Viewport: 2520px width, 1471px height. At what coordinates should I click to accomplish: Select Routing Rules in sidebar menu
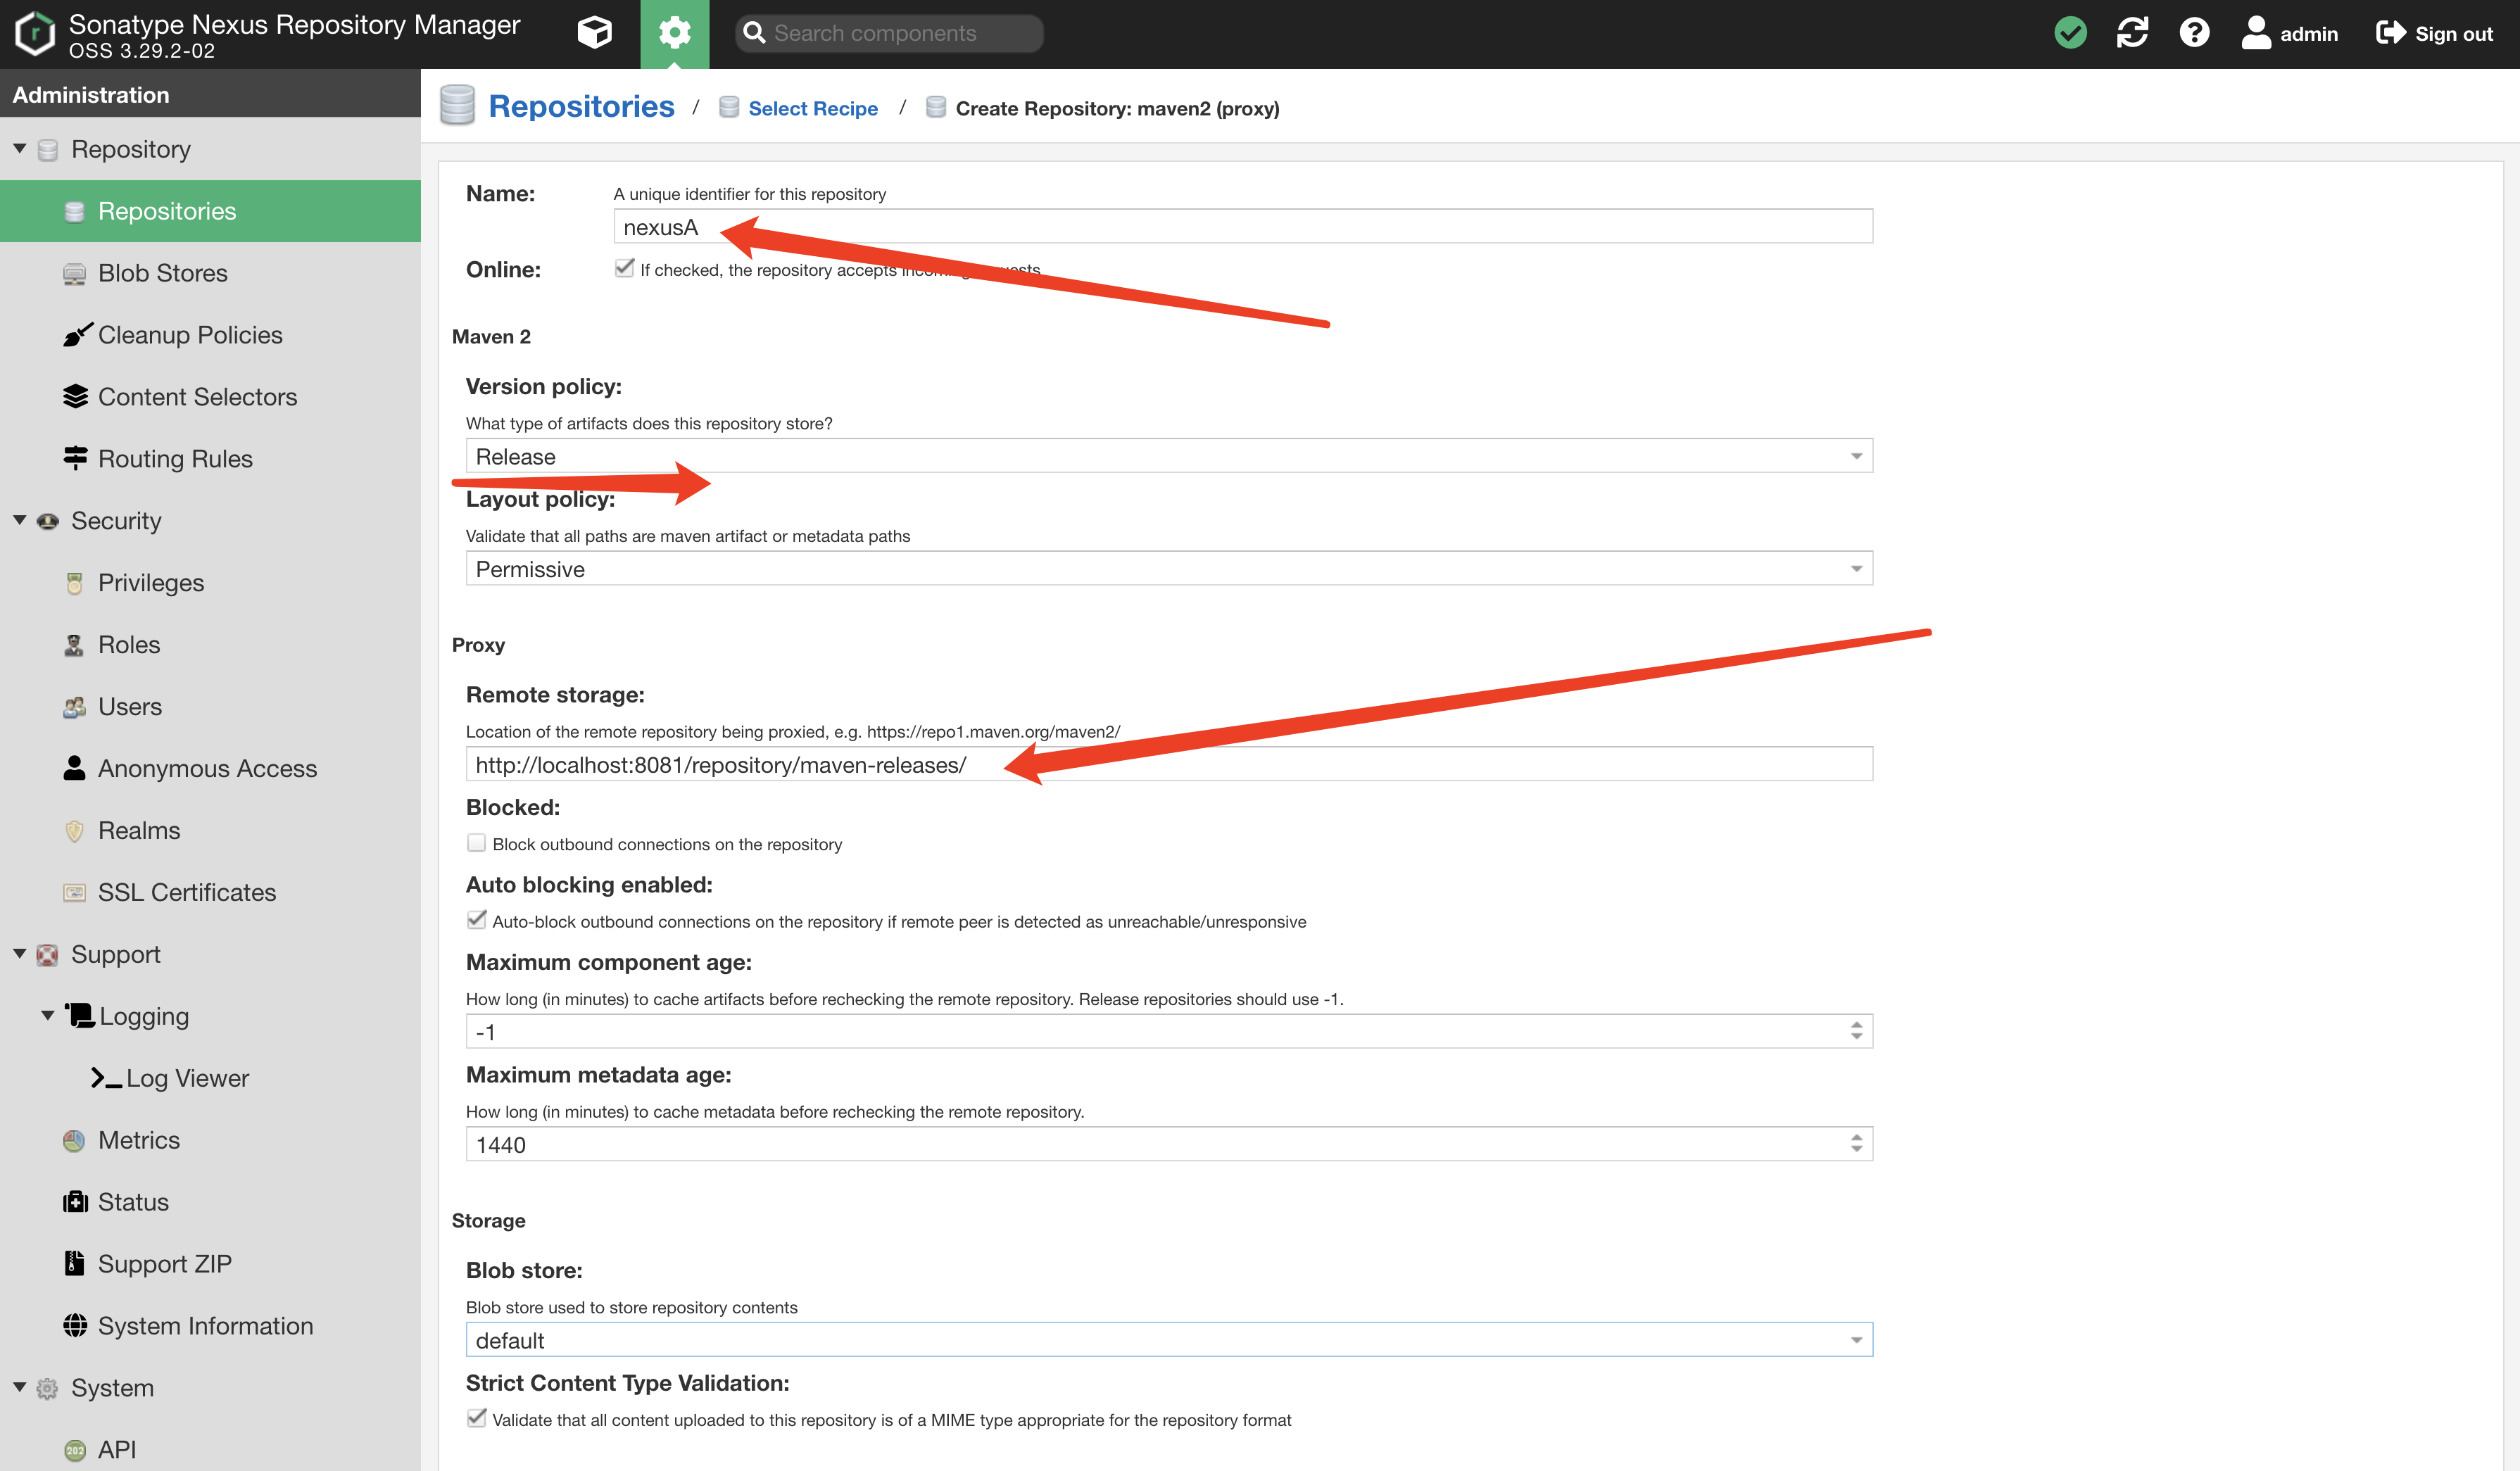175,459
